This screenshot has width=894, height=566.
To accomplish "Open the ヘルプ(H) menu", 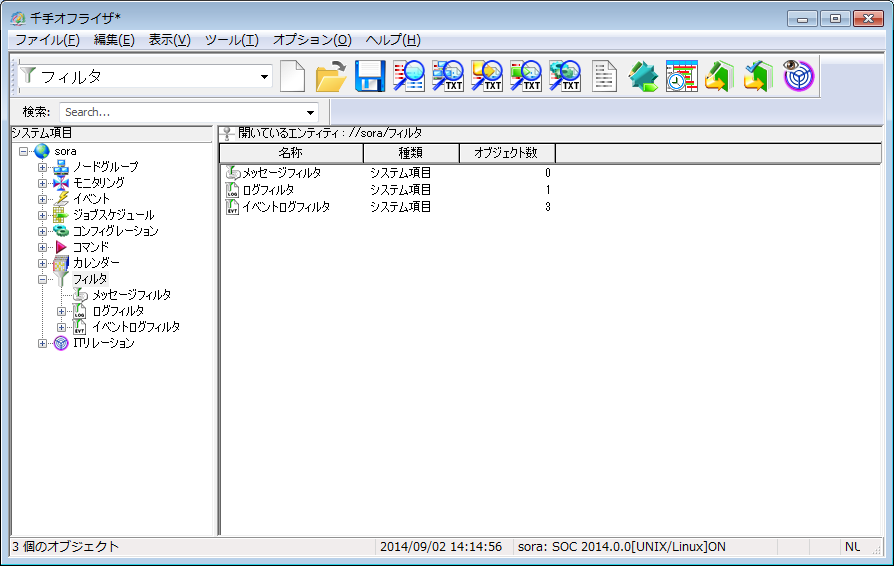I will point(393,40).
